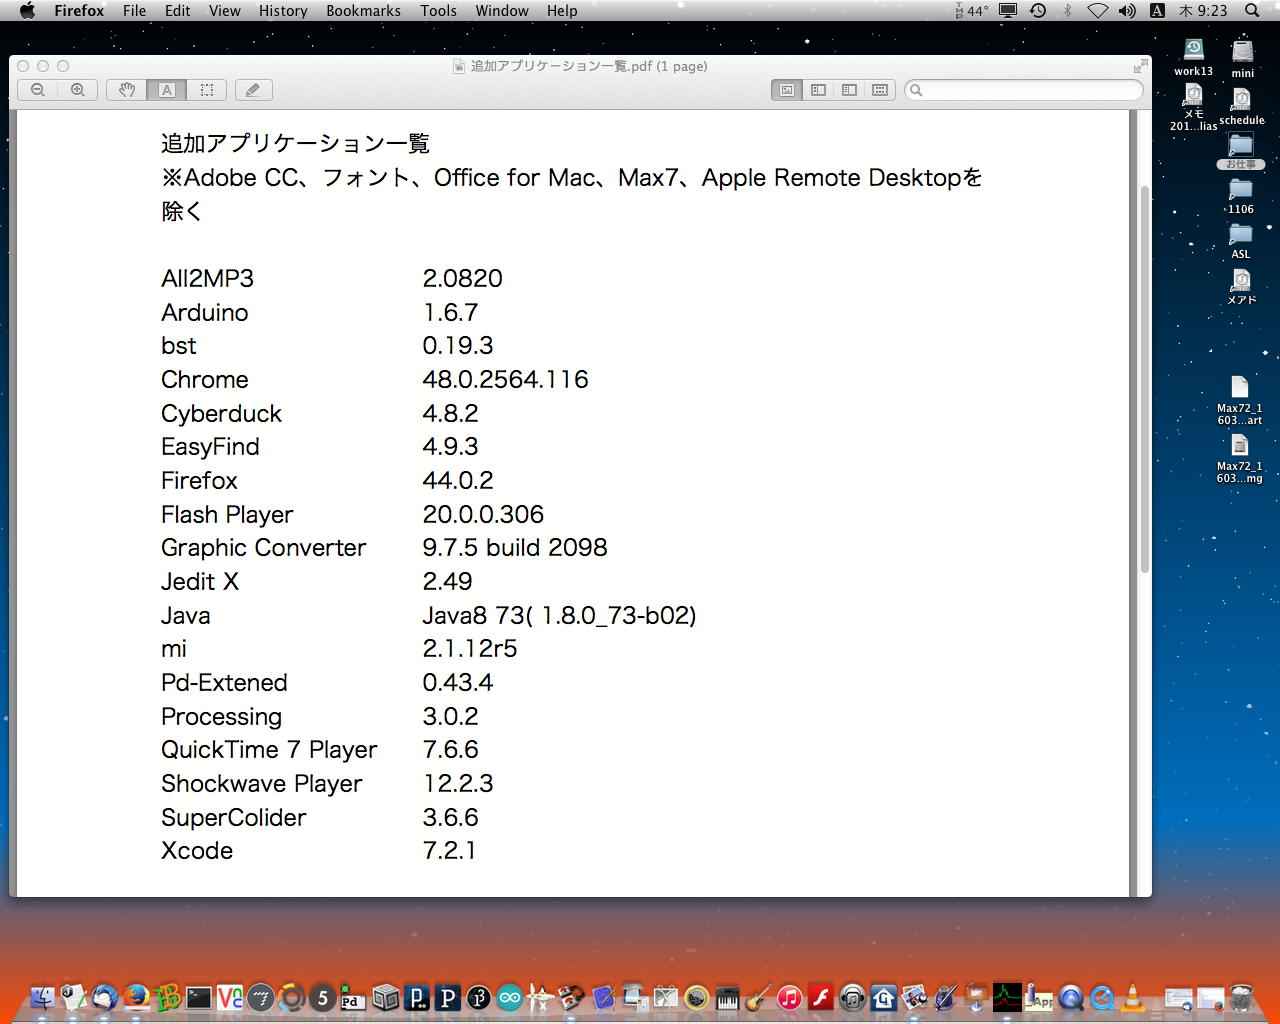Click the Preview search field
1280x1024 pixels.
tap(1024, 90)
